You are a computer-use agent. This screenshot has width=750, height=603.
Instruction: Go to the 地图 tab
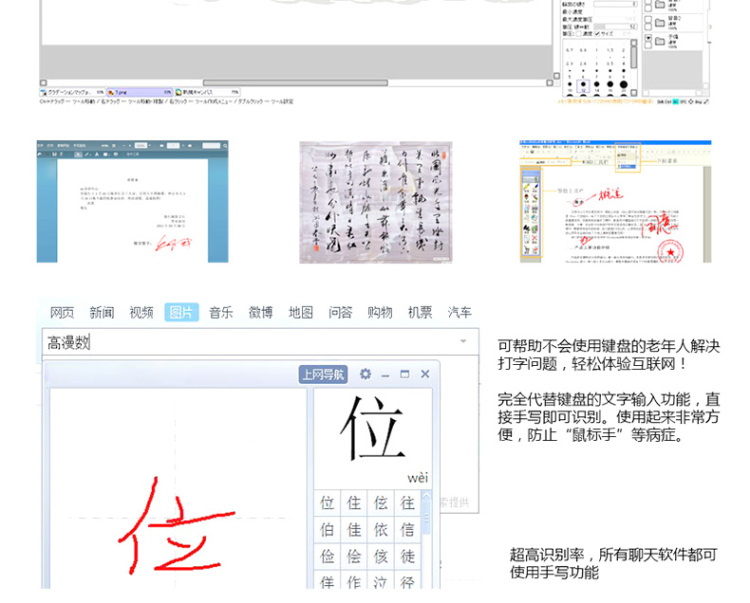click(x=300, y=312)
